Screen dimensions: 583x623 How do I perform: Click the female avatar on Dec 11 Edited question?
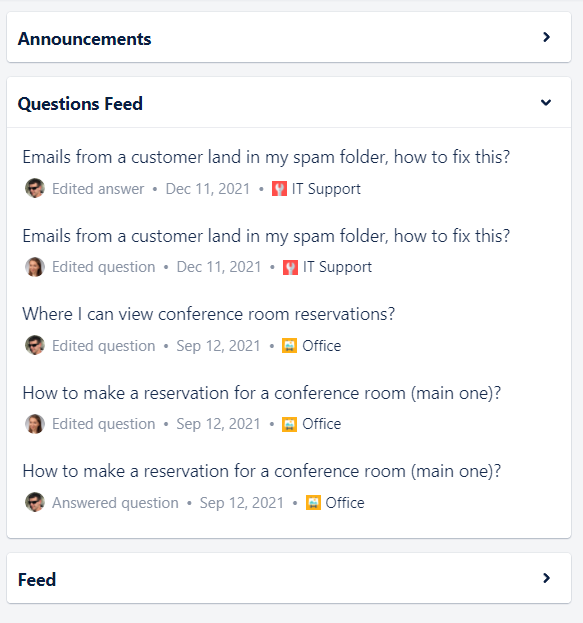point(35,267)
